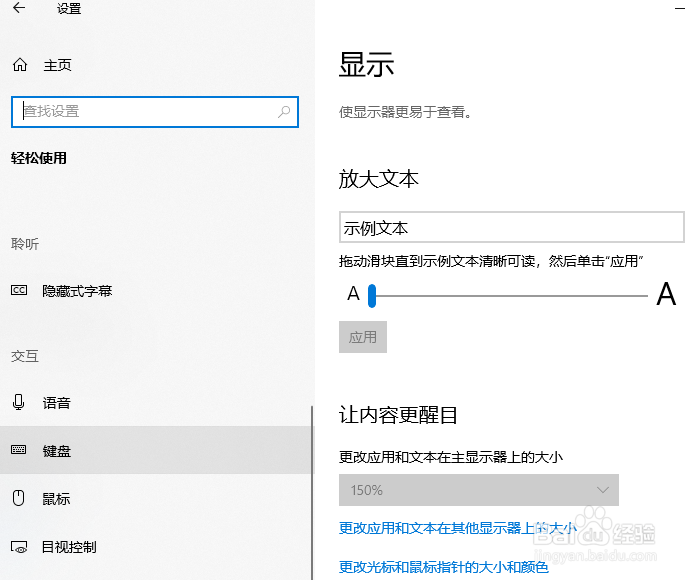Image resolution: width=695 pixels, height=580 pixels.
Task: Click the 轻松使用 heading
Action: (39, 158)
